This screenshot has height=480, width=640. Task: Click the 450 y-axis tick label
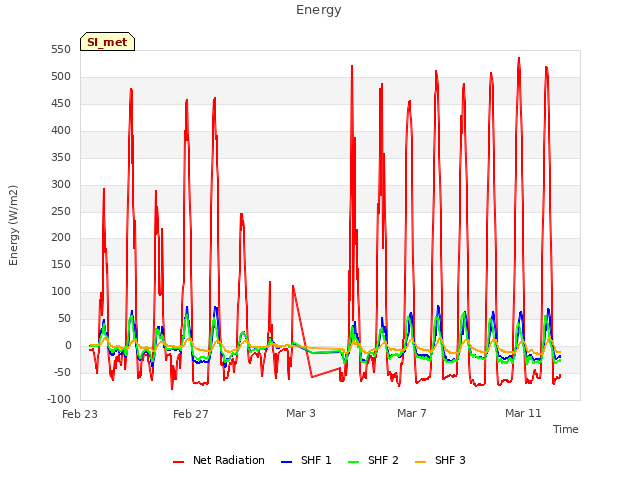(61, 104)
